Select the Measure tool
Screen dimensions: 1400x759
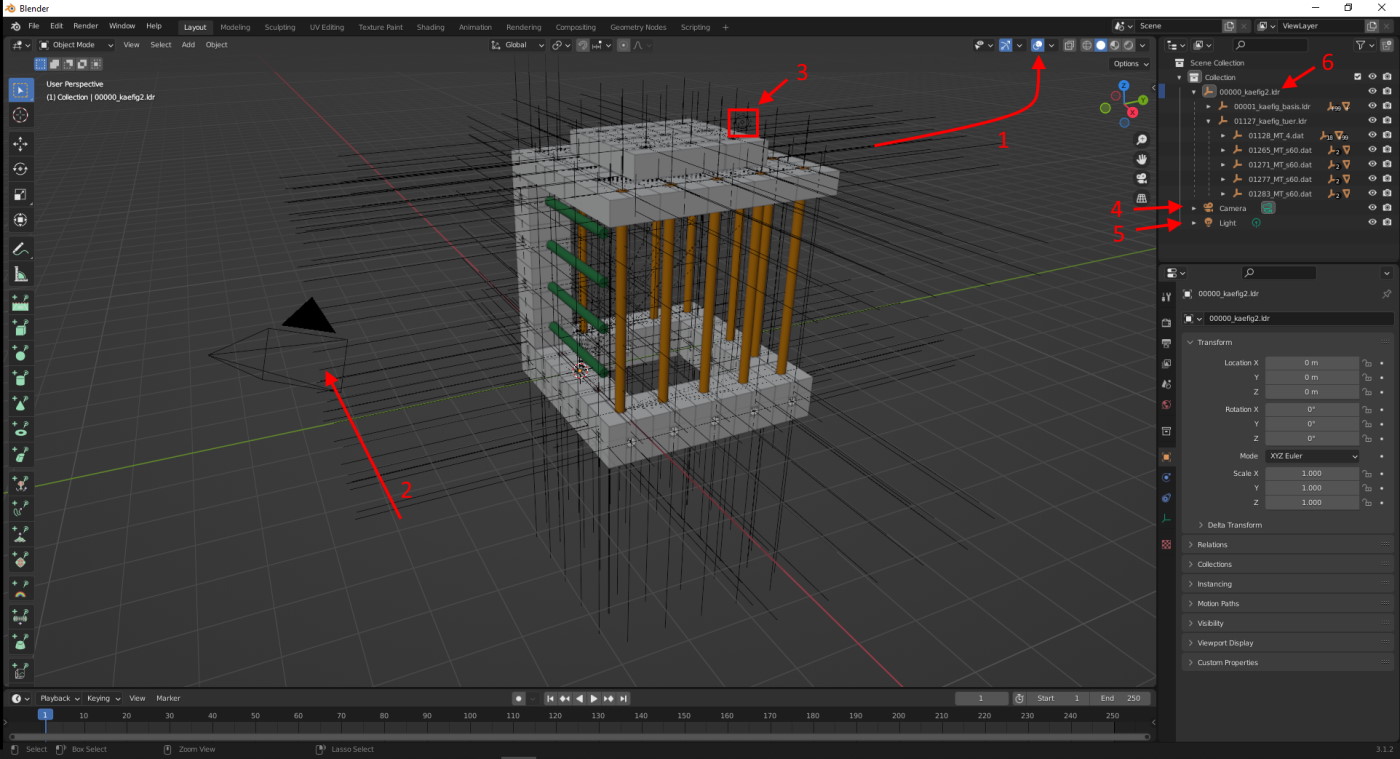pyautogui.click(x=20, y=275)
